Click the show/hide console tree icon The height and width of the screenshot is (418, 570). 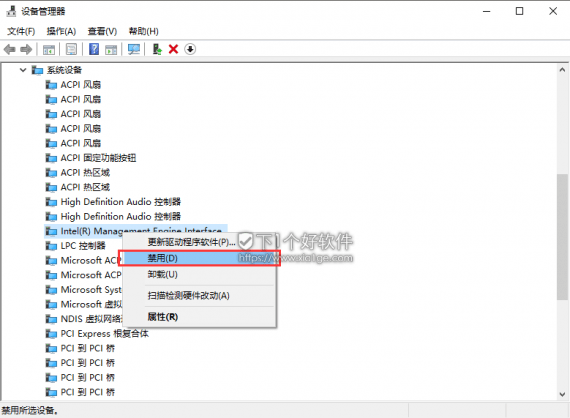(49, 49)
